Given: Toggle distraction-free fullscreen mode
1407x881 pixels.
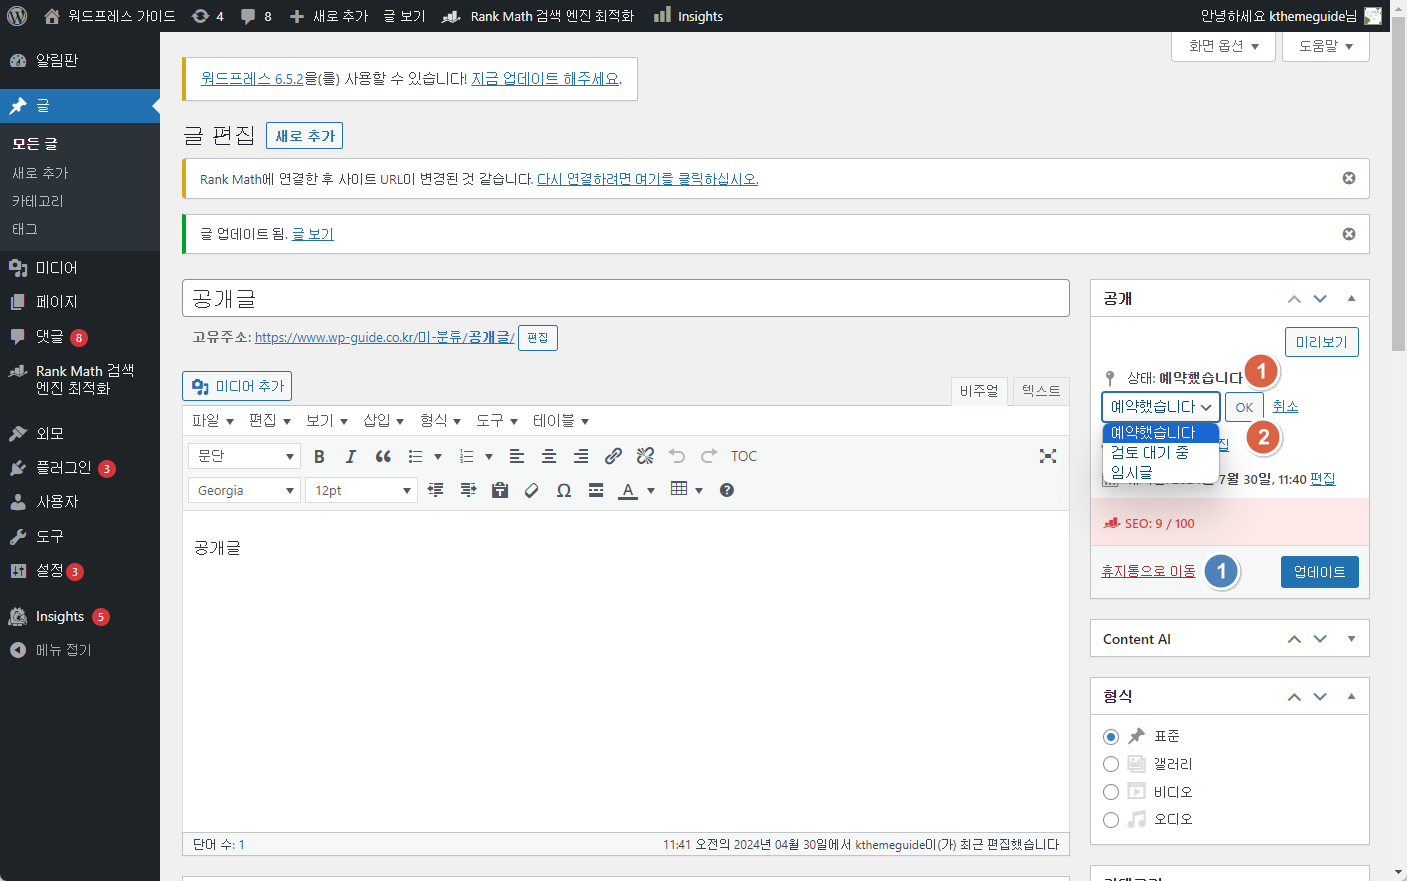Looking at the screenshot, I should point(1048,456).
